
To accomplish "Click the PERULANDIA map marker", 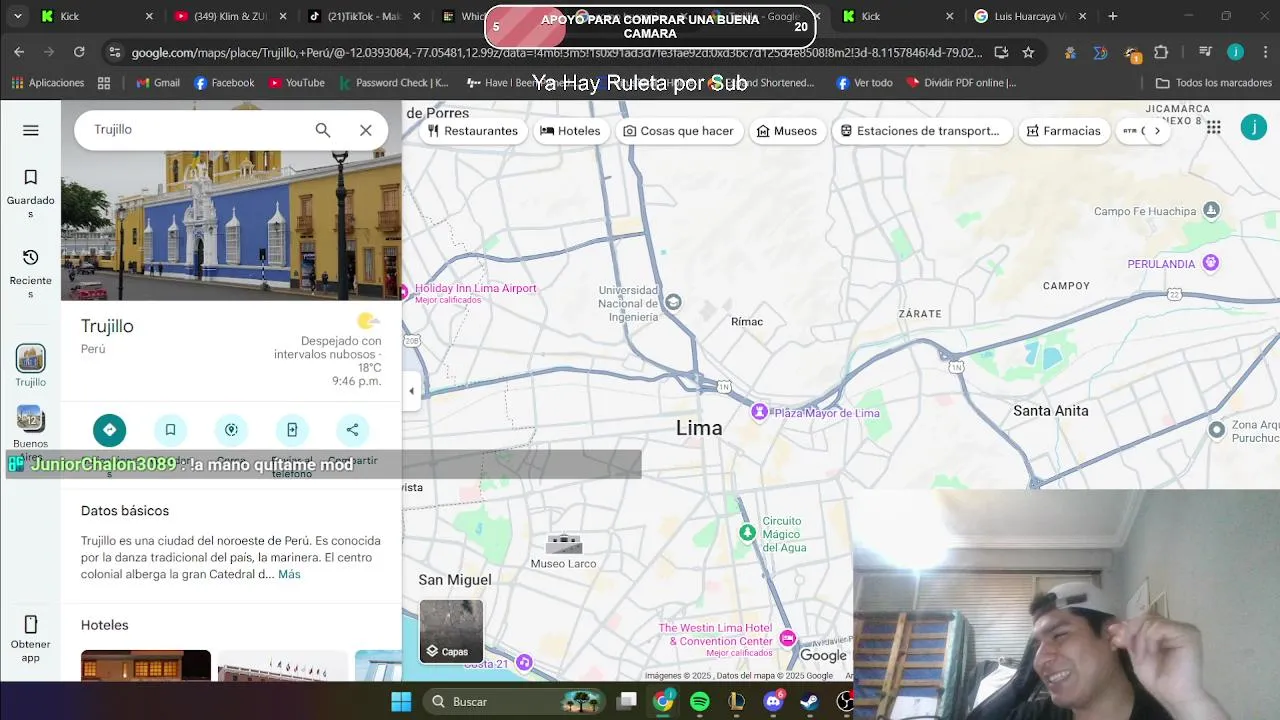I will 1211,263.
